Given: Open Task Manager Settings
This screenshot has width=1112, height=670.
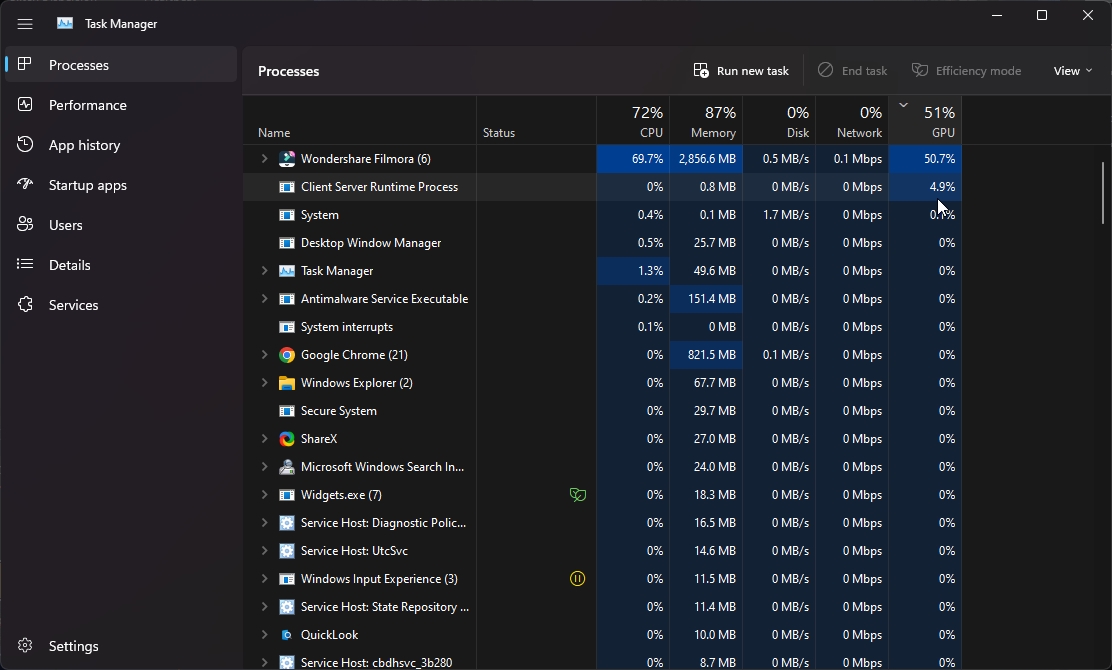Looking at the screenshot, I should [73, 646].
